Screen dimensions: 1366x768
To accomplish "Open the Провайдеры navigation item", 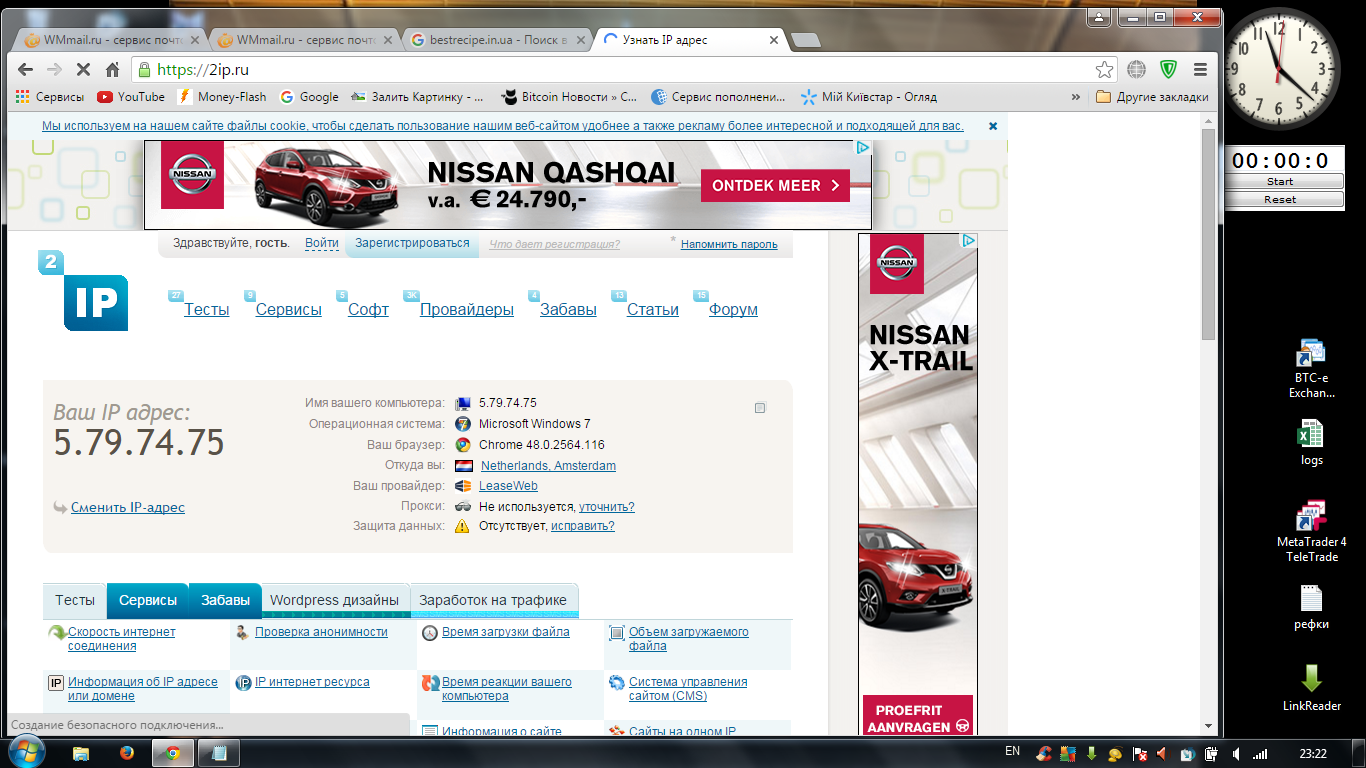I will [x=467, y=310].
